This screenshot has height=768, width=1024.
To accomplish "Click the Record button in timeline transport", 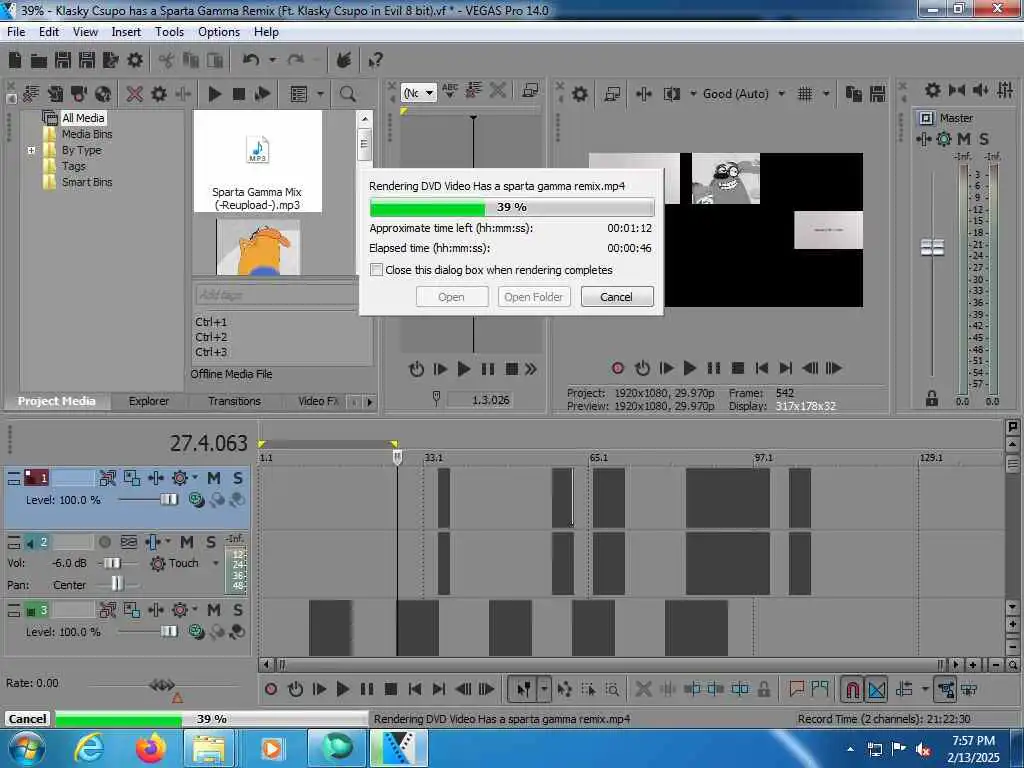I will click(x=271, y=689).
